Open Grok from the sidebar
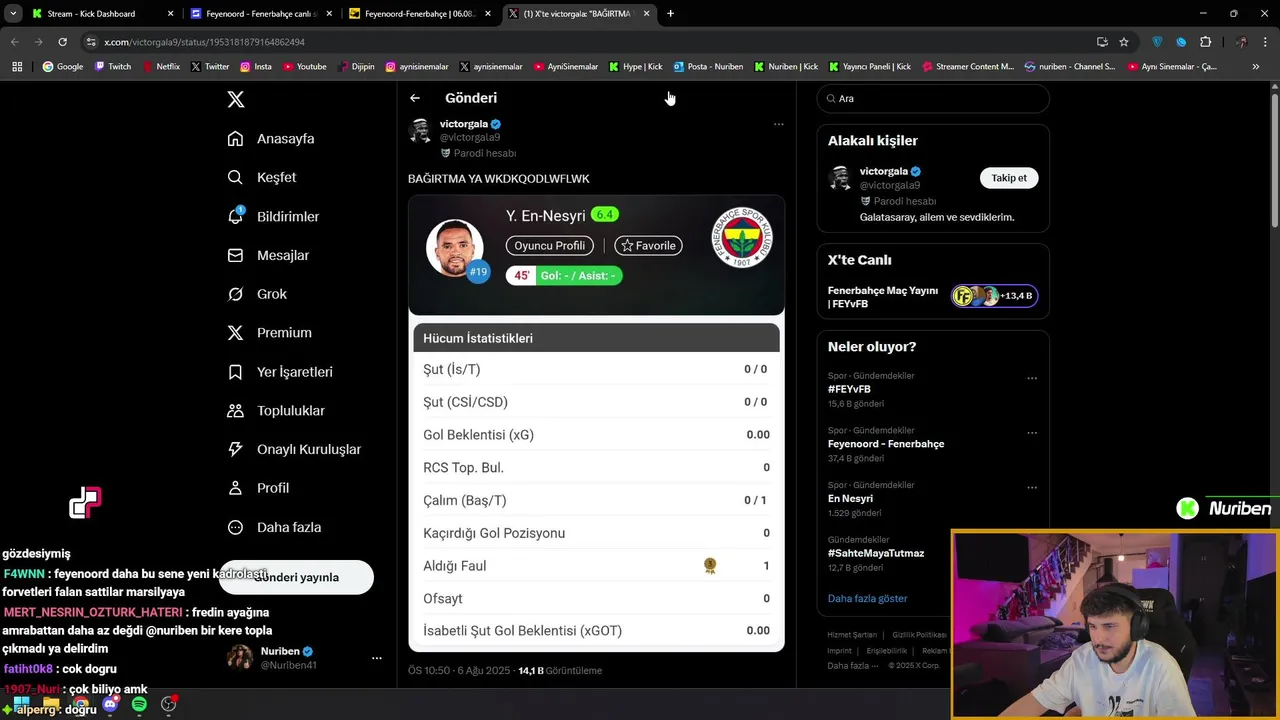1280x720 pixels. pos(257,294)
